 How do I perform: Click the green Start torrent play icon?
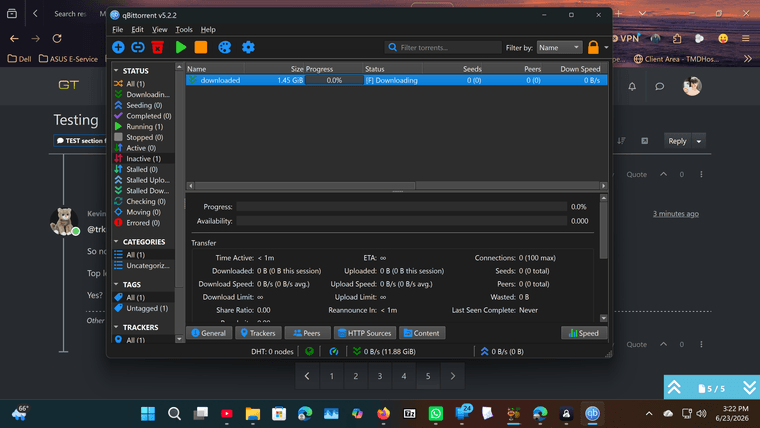tap(181, 47)
